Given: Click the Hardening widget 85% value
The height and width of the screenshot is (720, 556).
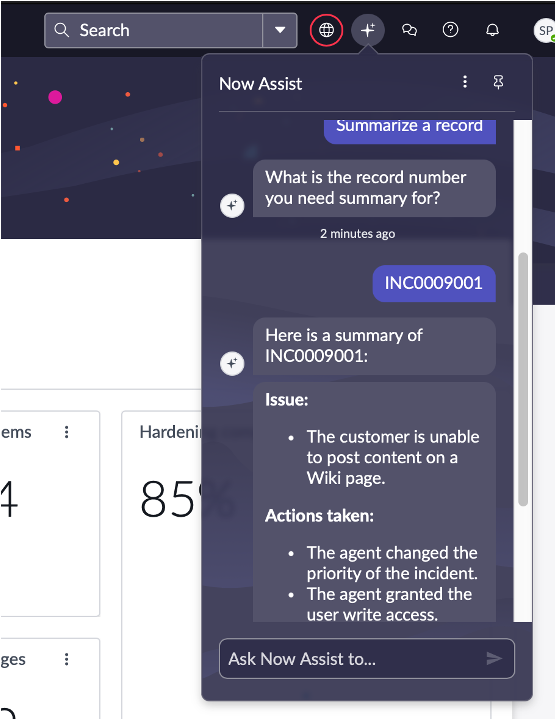Looking at the screenshot, I should (x=170, y=499).
